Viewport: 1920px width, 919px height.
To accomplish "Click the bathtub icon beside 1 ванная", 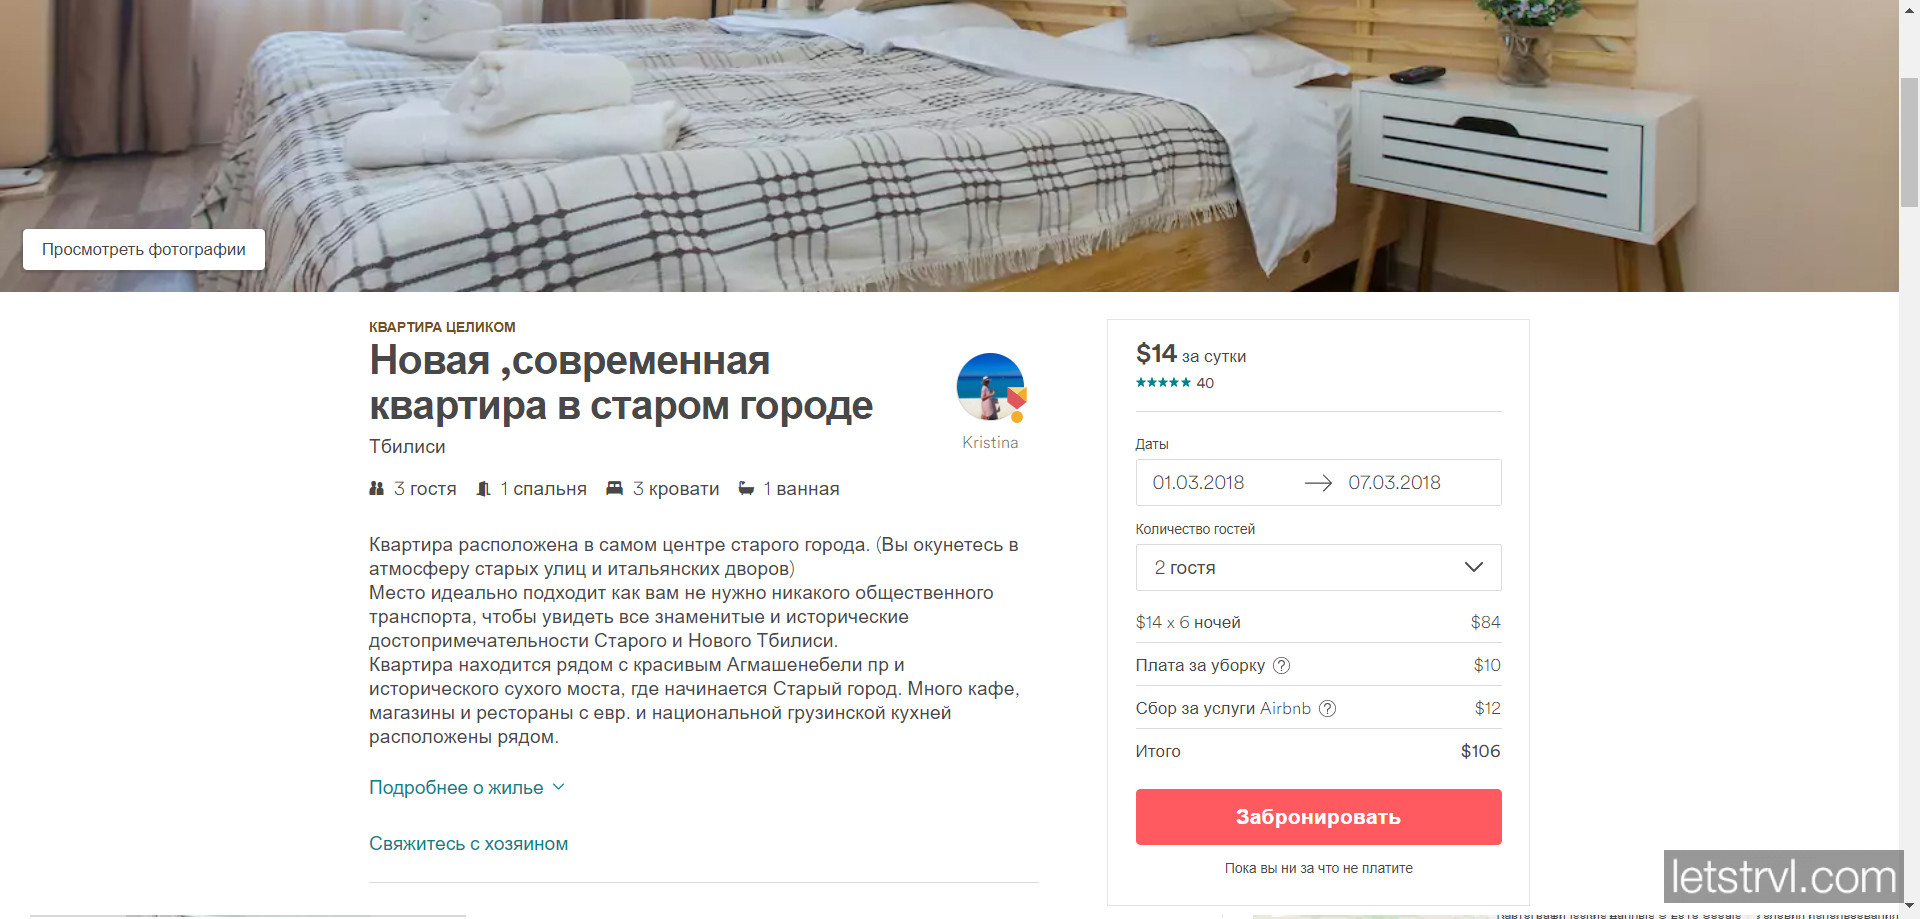I will click(x=746, y=488).
